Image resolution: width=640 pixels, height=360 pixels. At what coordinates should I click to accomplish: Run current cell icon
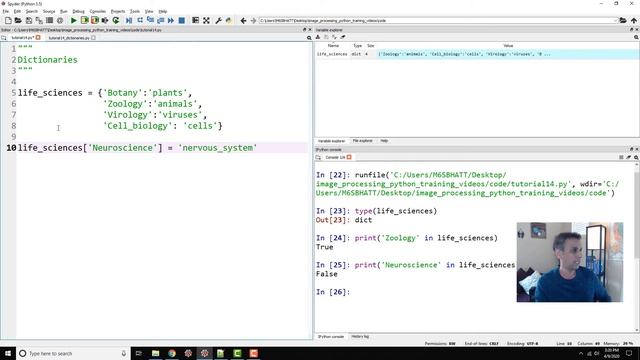point(84,20)
